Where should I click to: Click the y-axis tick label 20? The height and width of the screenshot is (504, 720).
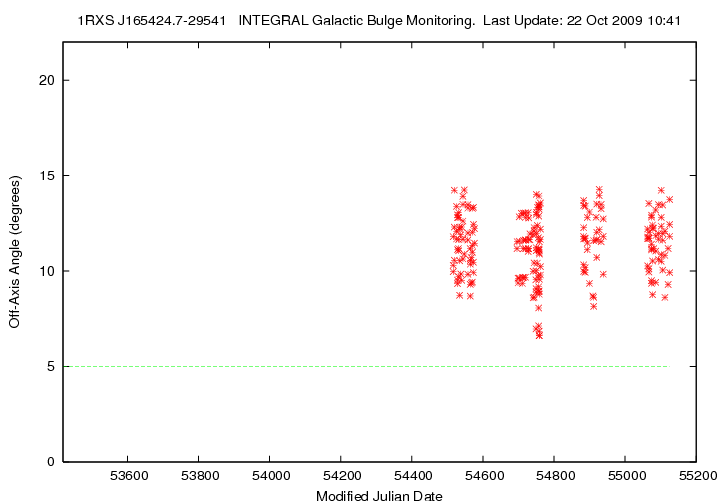[x=46, y=80]
